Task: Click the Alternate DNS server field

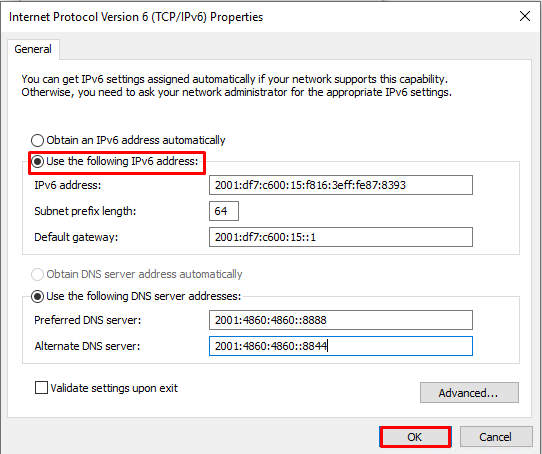Action: (340, 346)
